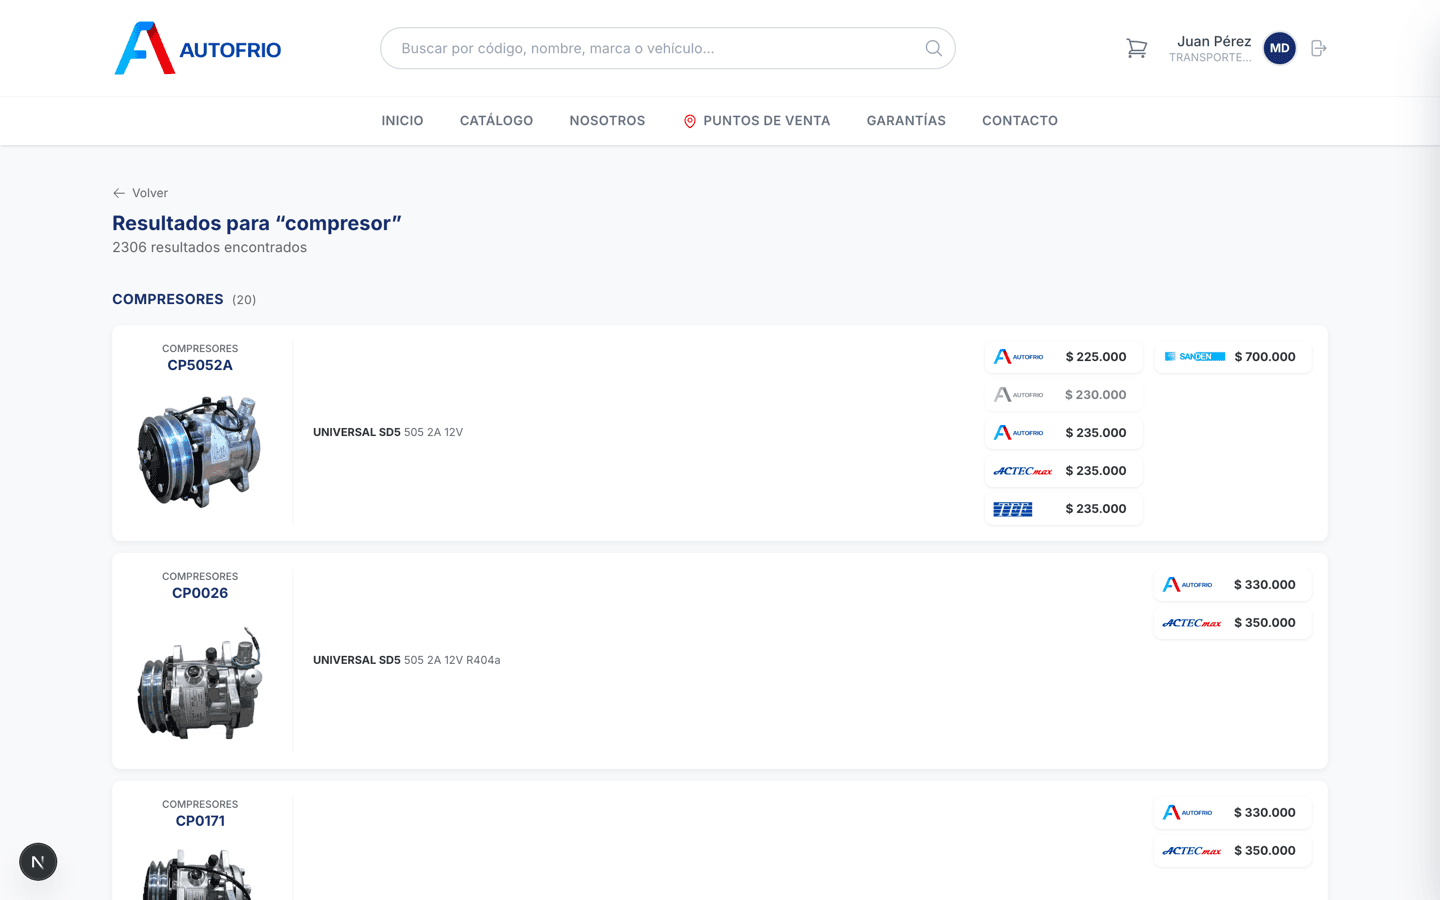Screen dimensions: 1440x900
Task: Choose ACTECmax $ 350.000 for CP0171
Action: pyautogui.click(x=1232, y=851)
